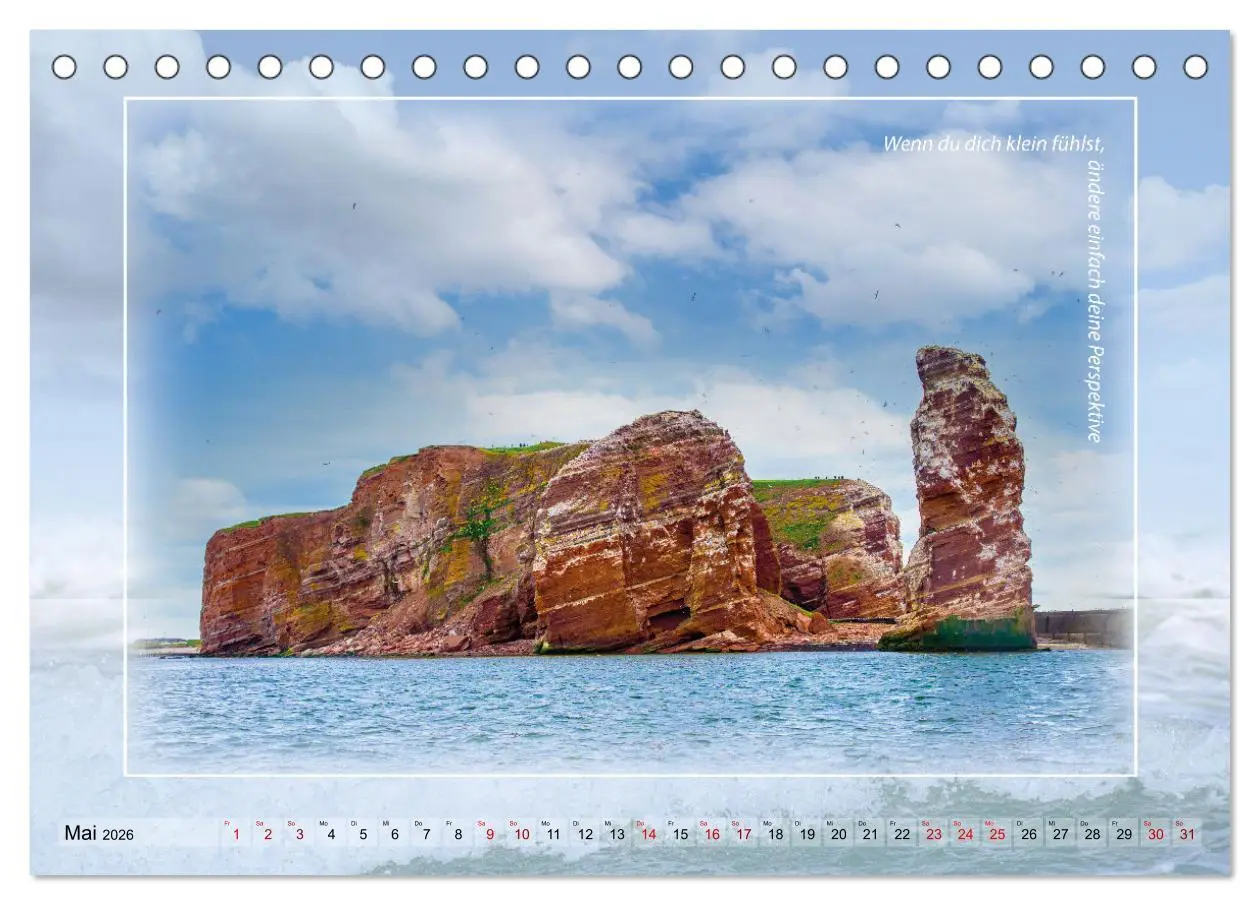Select day 2 in the calendar strip
This screenshot has height=905, width=1260.
pyautogui.click(x=267, y=833)
